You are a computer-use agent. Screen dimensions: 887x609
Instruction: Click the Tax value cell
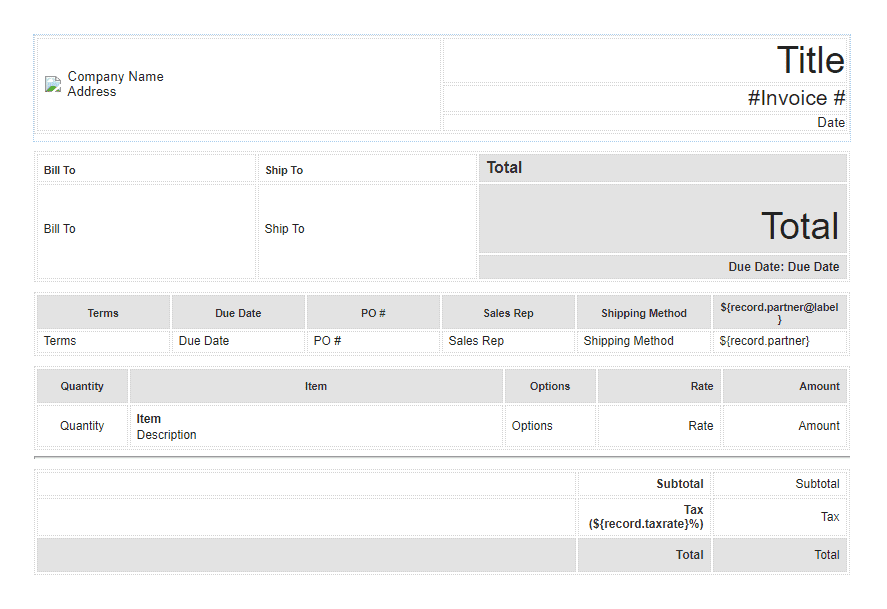[x=780, y=517]
